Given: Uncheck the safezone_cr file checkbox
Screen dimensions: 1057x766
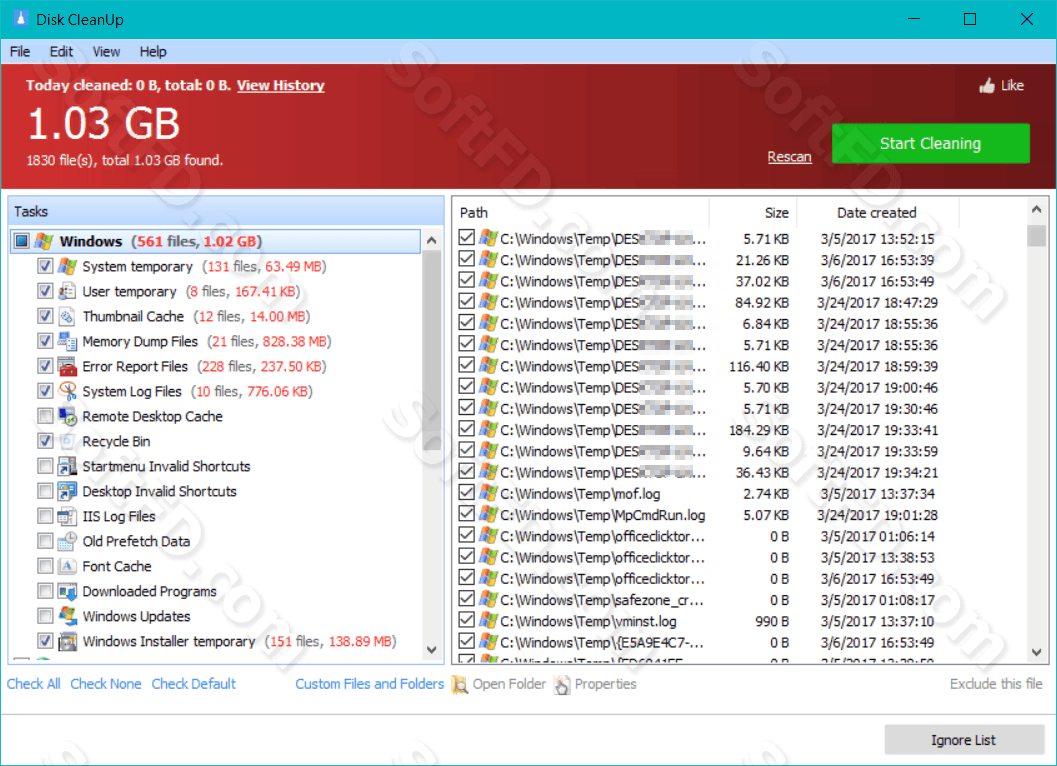Looking at the screenshot, I should pyautogui.click(x=466, y=598).
